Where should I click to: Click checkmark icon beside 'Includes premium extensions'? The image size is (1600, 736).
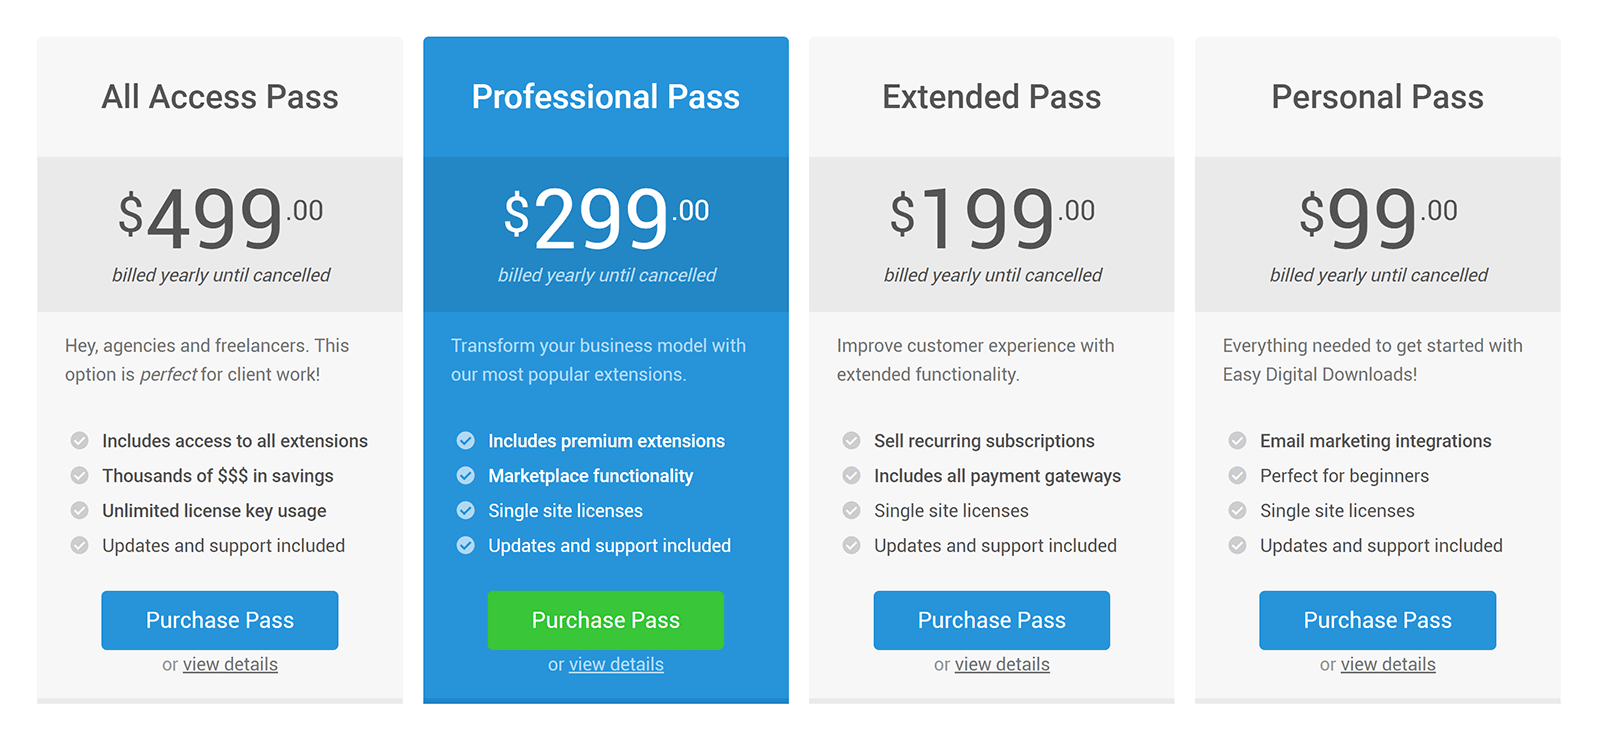click(x=465, y=441)
